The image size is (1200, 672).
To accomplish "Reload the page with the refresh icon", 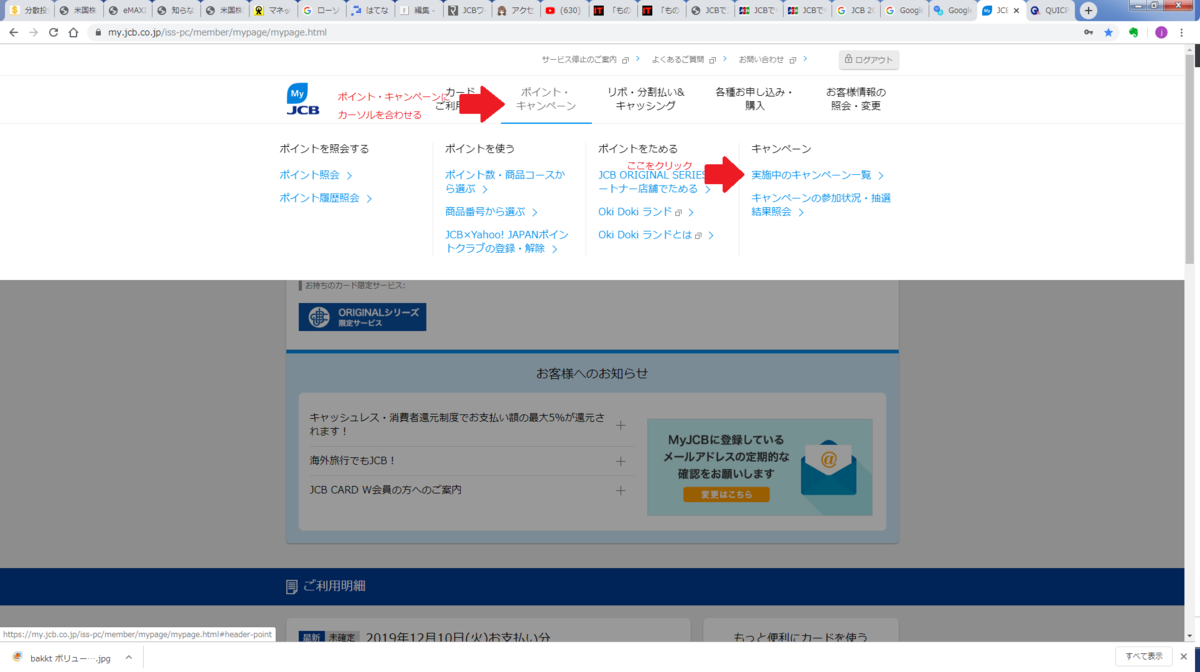I will [x=53, y=32].
